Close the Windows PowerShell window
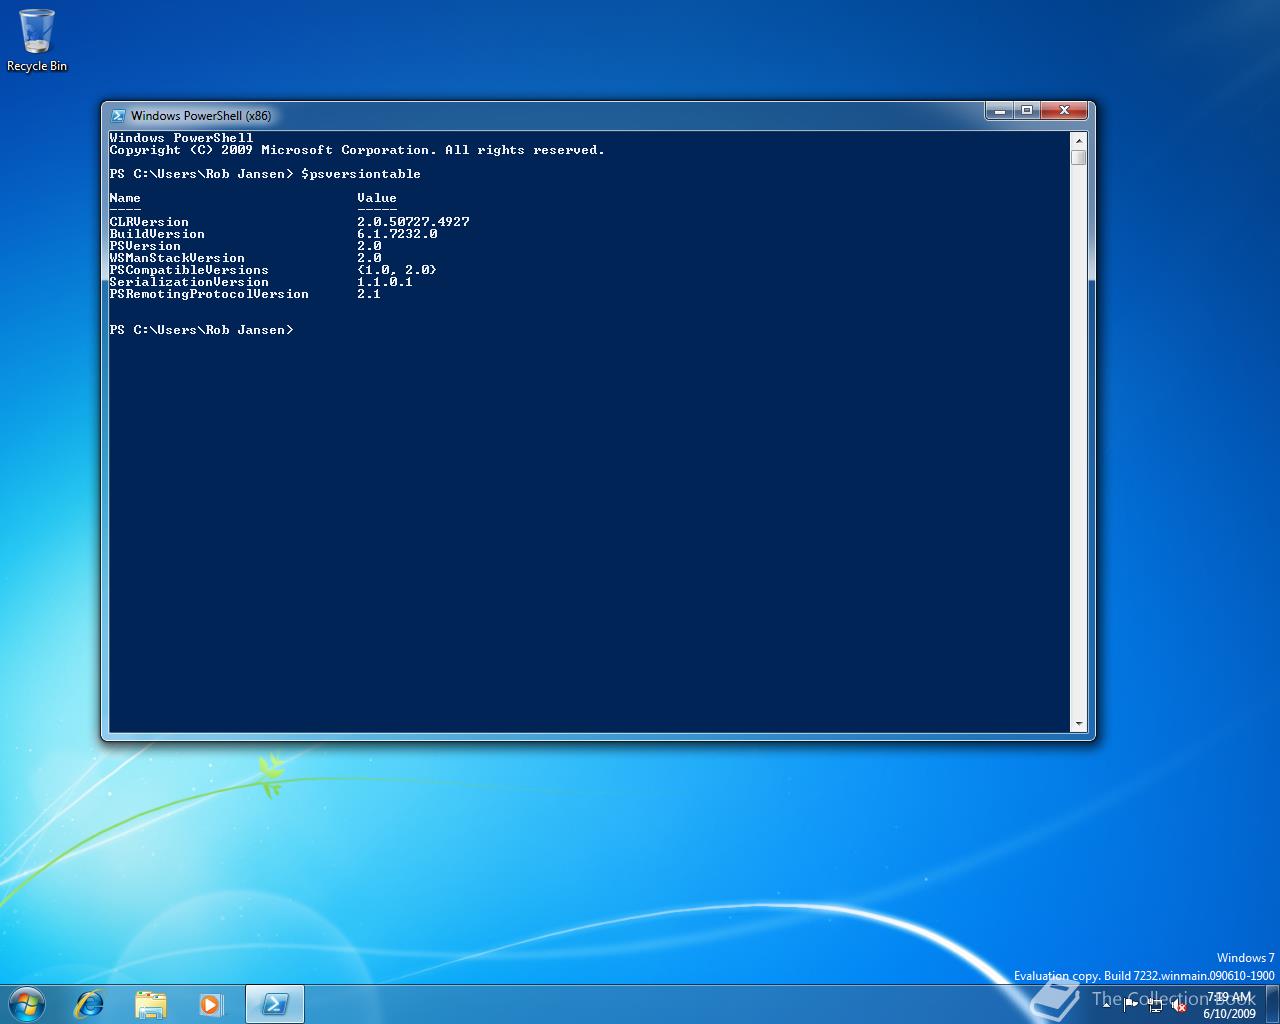Image resolution: width=1280 pixels, height=1024 pixels. pos(1064,110)
